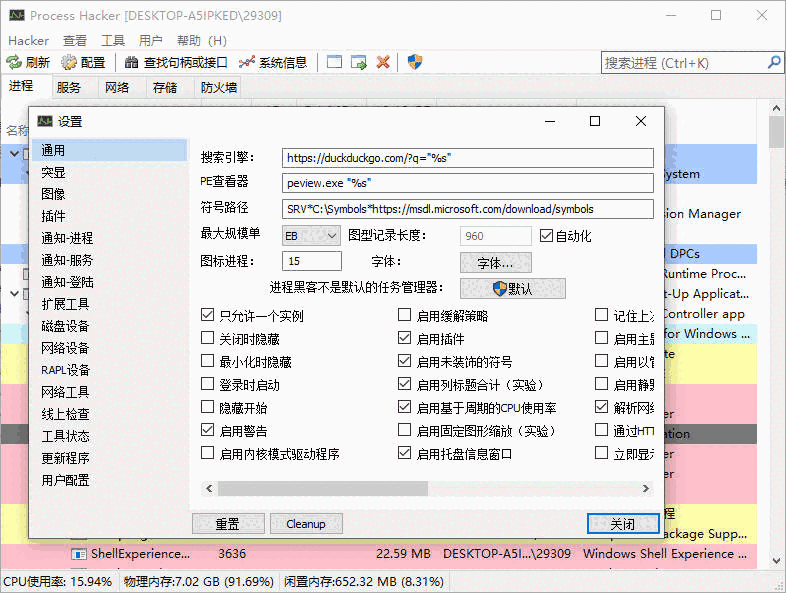Click the scroll right arrow in settings

[x=646, y=488]
